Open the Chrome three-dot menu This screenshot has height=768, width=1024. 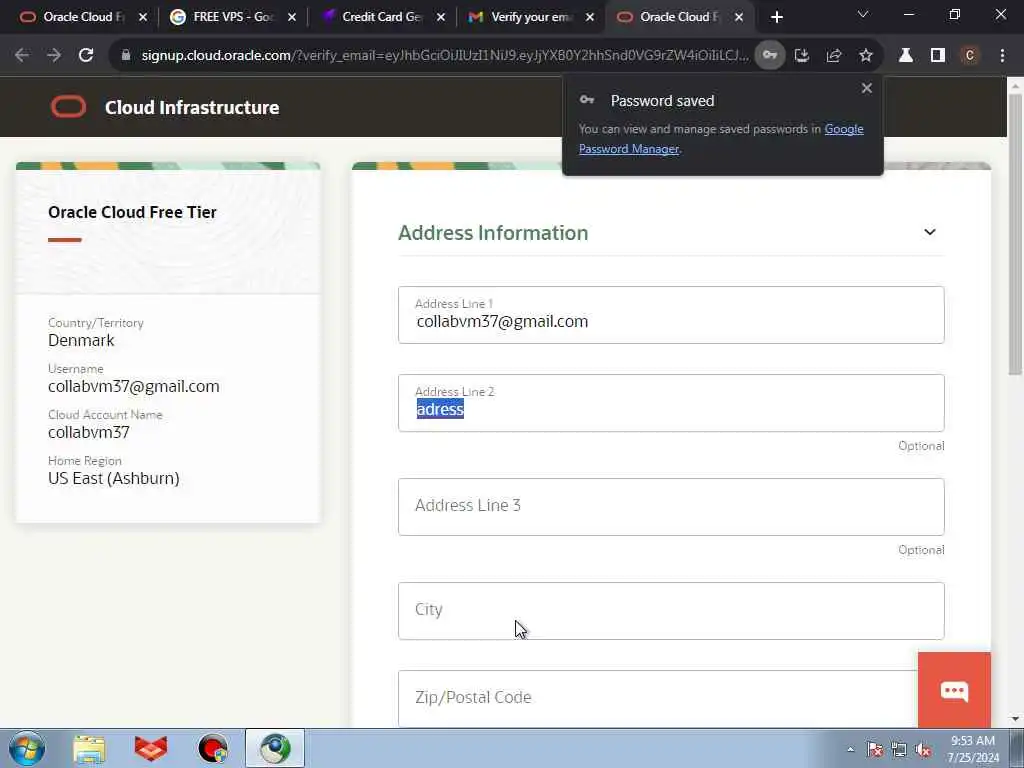[1002, 56]
